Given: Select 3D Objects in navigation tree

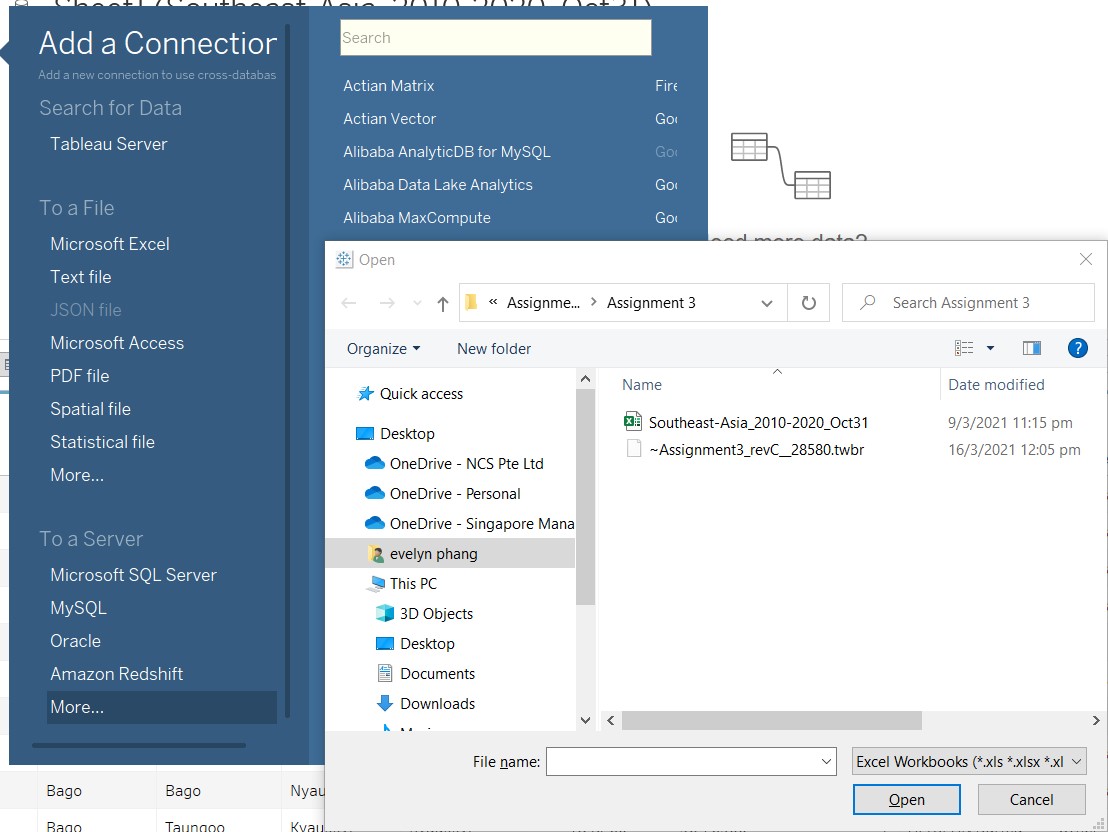Looking at the screenshot, I should tap(436, 614).
